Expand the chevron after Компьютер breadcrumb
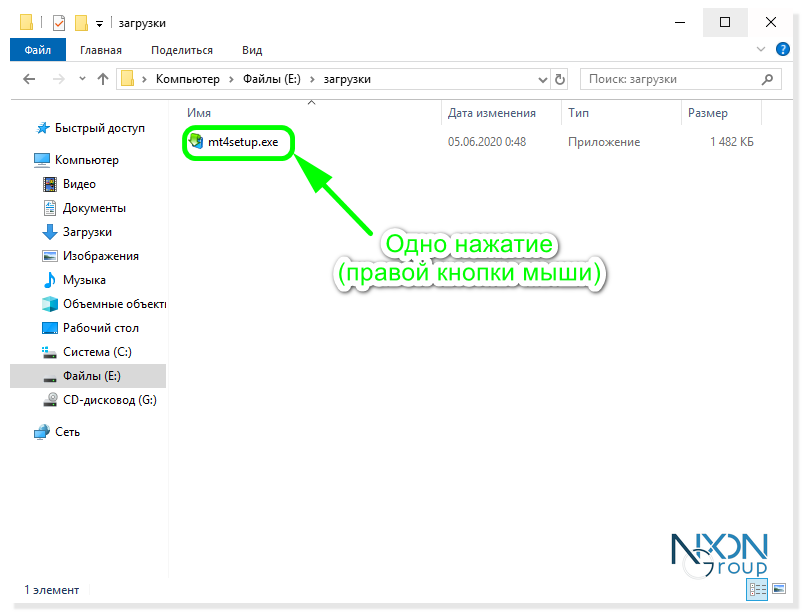 [x=231, y=79]
